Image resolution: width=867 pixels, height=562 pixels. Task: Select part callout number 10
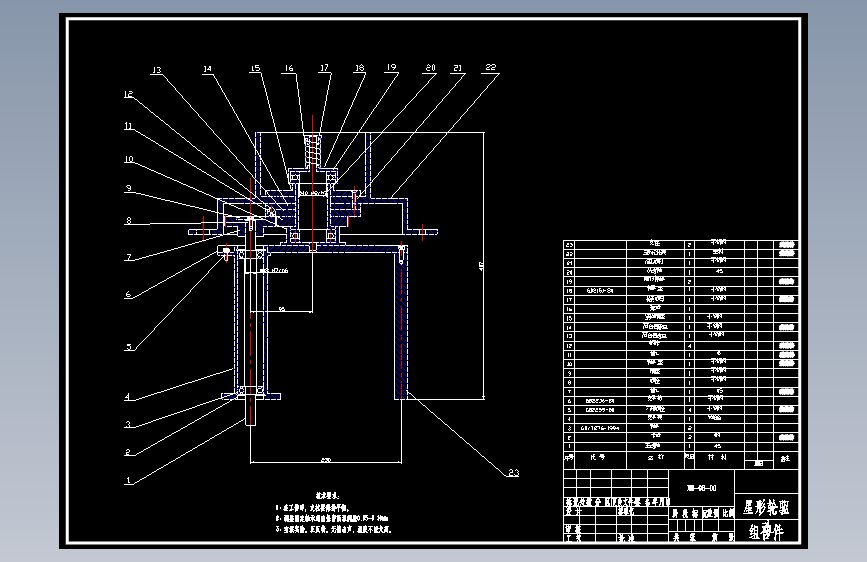[129, 159]
